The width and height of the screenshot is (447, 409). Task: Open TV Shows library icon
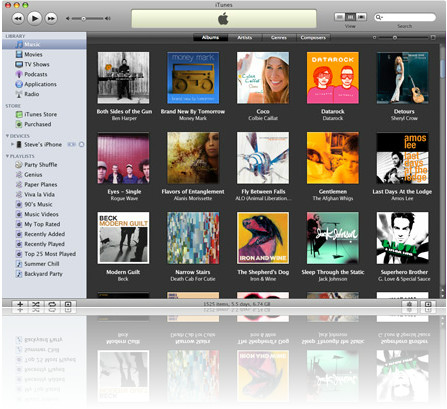click(x=19, y=64)
